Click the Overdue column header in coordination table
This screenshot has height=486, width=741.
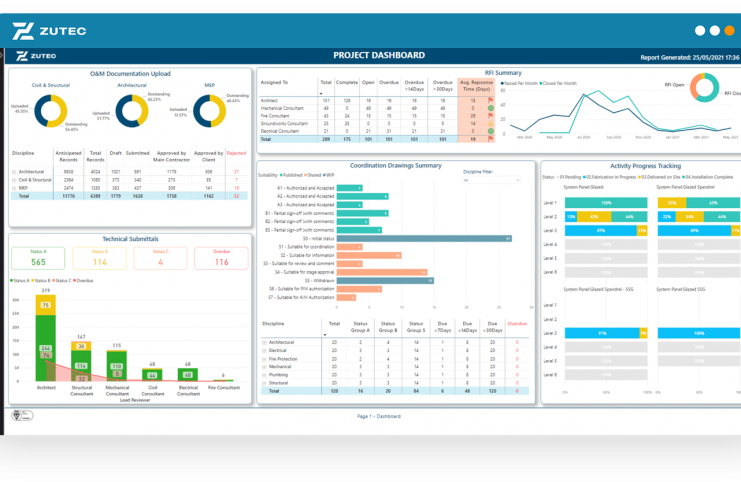tap(516, 324)
